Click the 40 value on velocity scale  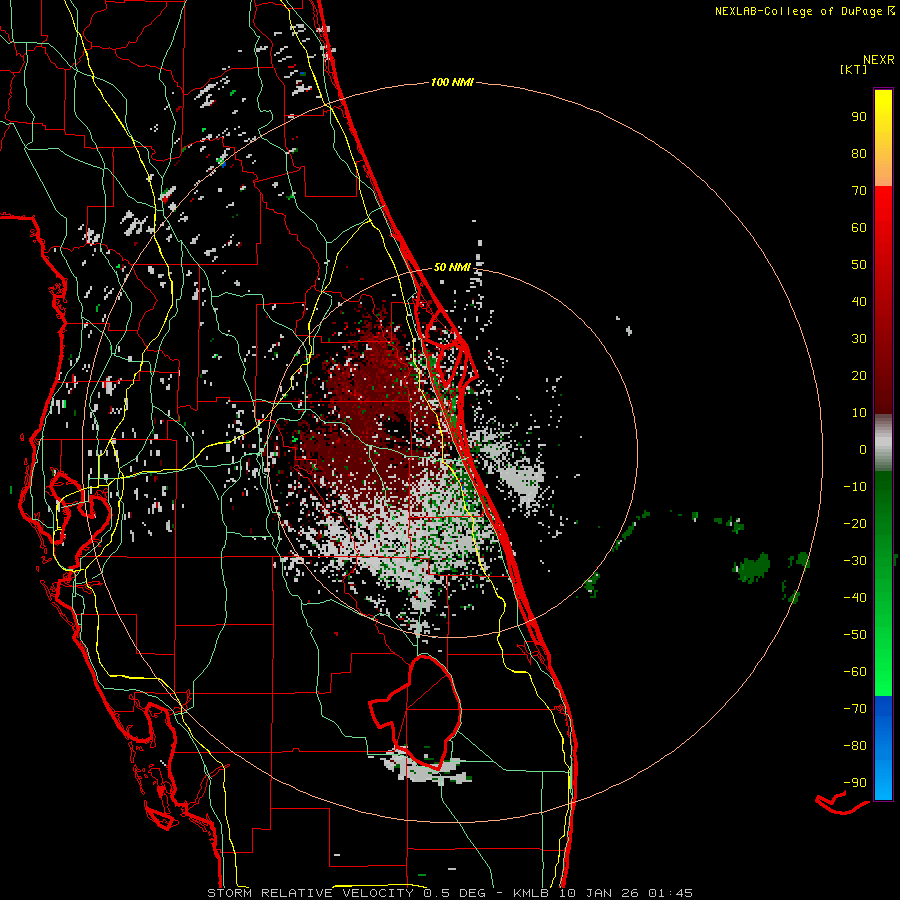pyautogui.click(x=859, y=302)
